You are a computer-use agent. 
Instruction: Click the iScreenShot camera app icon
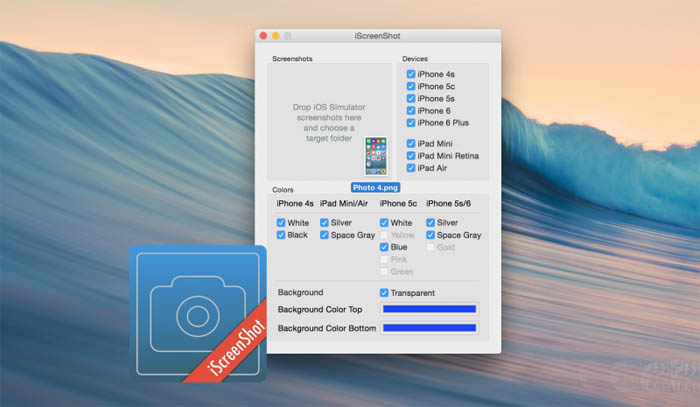coord(198,313)
